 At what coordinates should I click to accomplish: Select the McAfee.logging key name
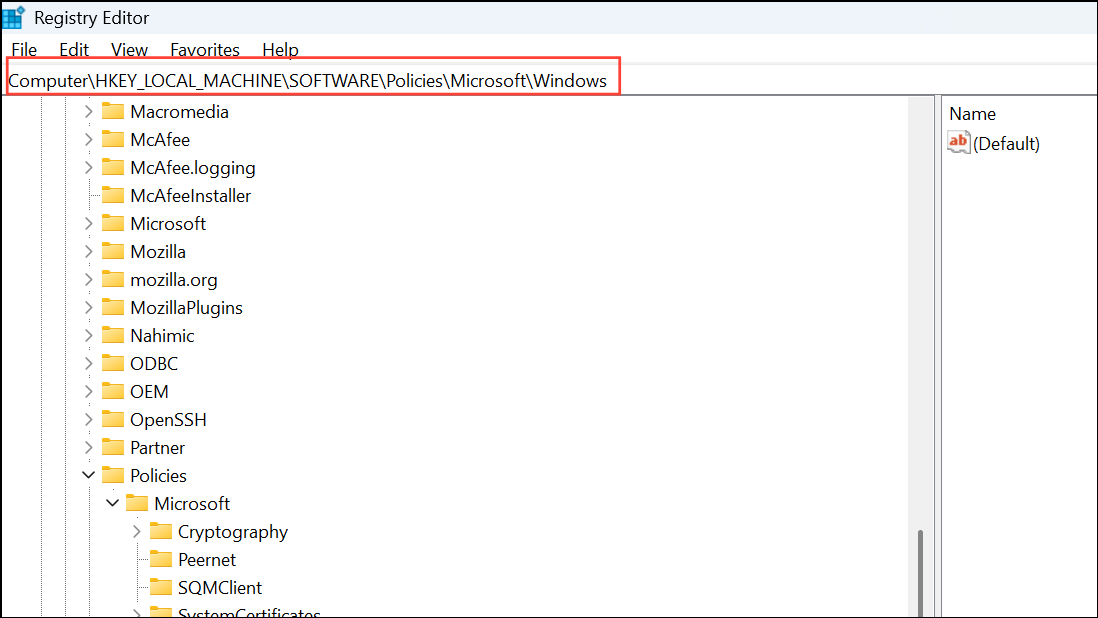click(193, 168)
